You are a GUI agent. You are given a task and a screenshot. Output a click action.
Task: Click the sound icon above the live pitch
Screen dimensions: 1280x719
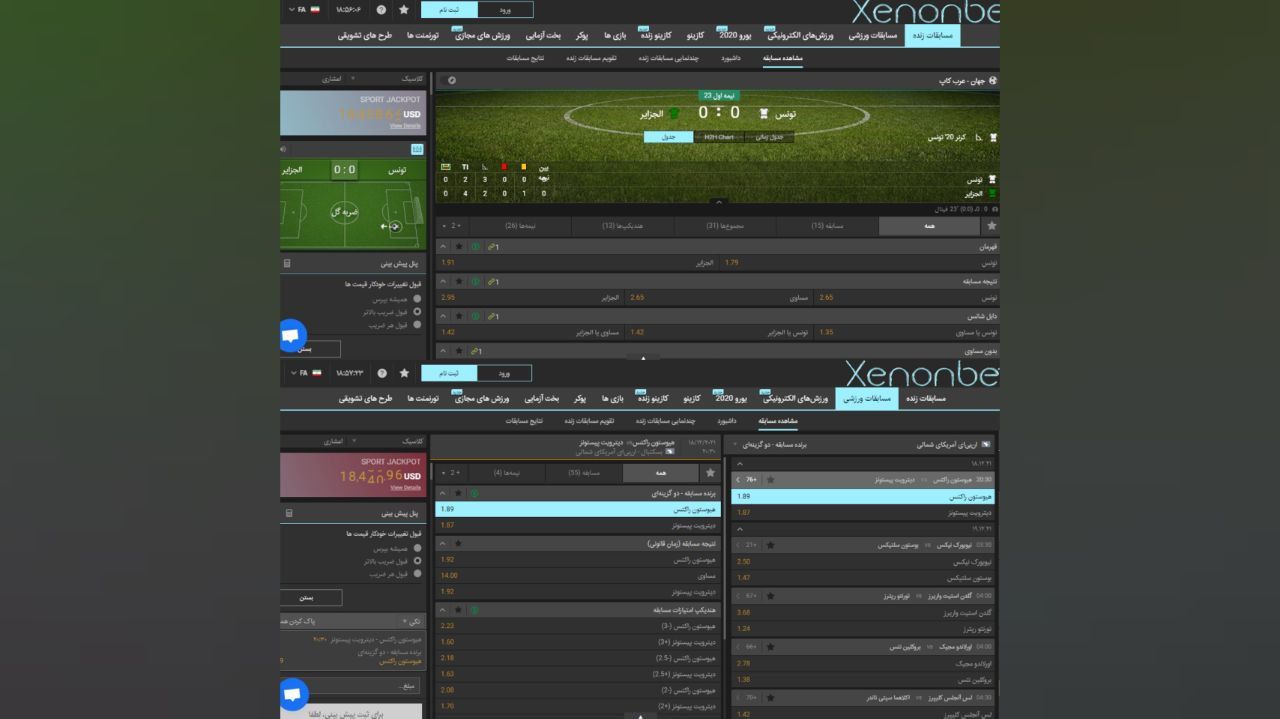click(283, 149)
